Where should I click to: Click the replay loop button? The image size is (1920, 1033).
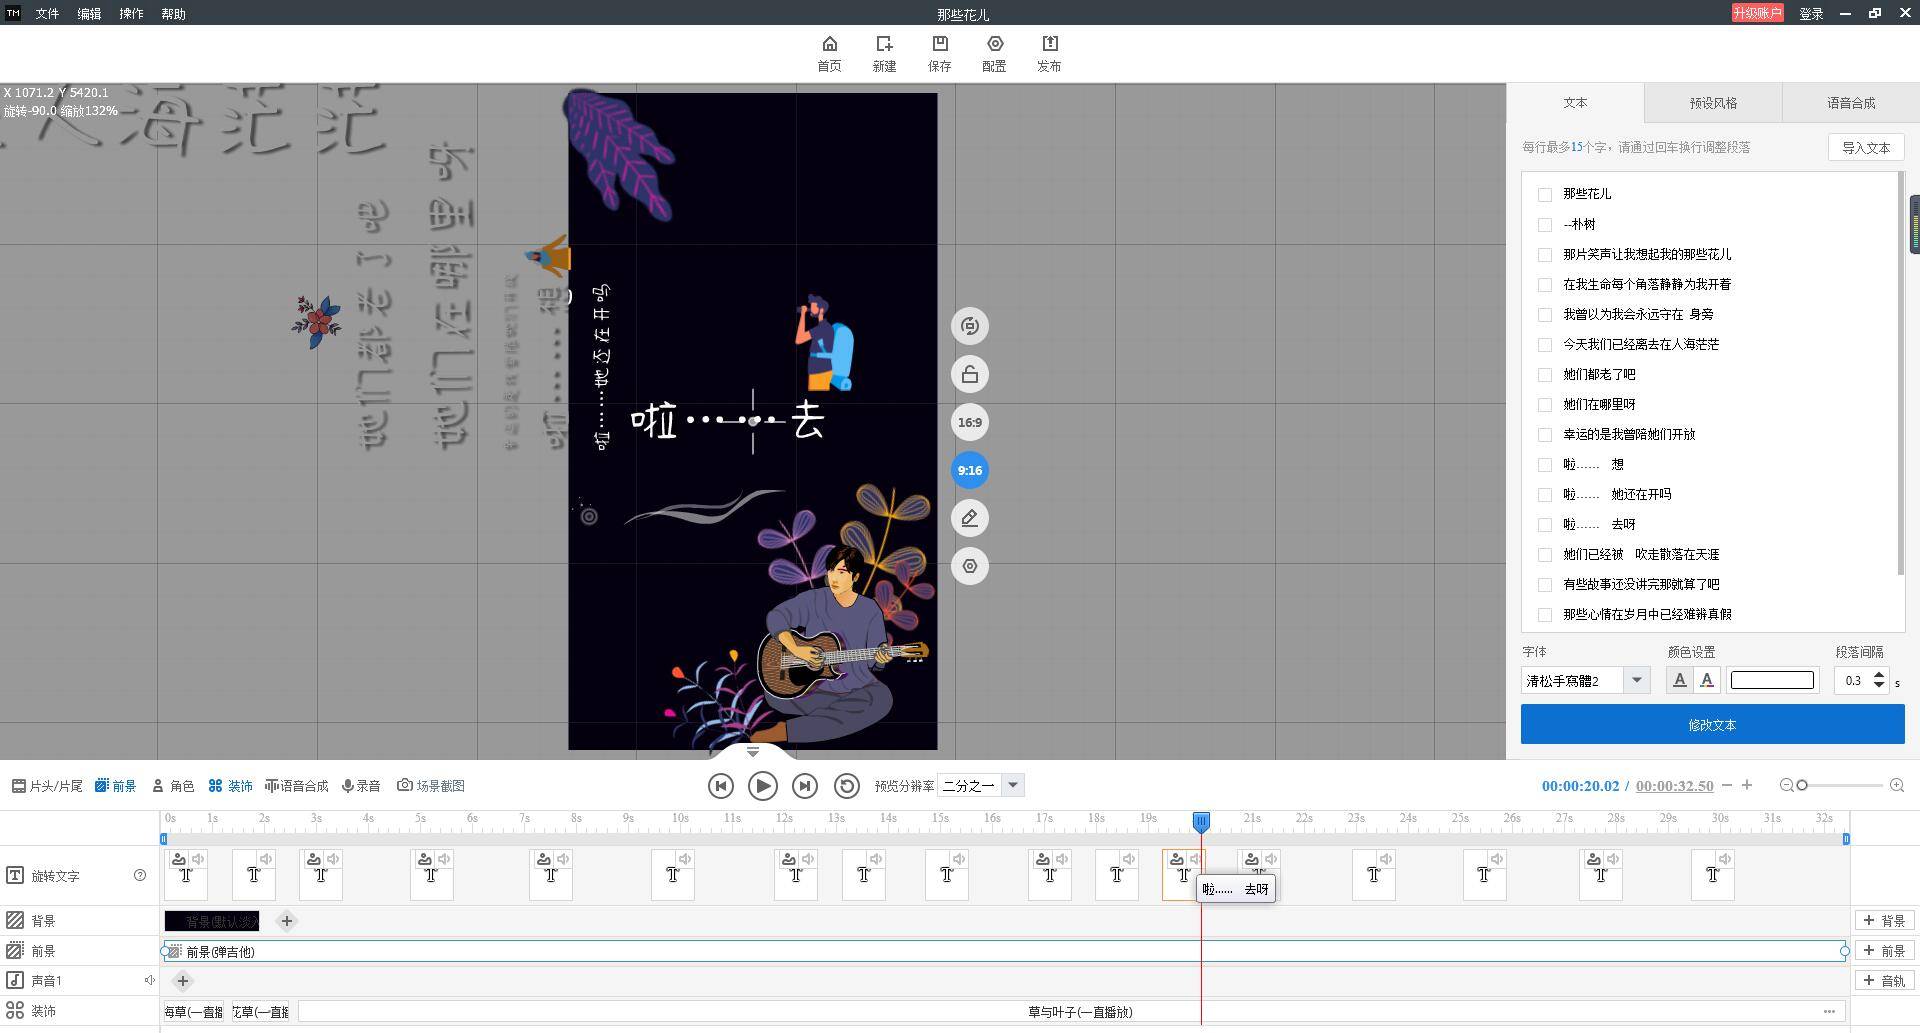[x=846, y=786]
